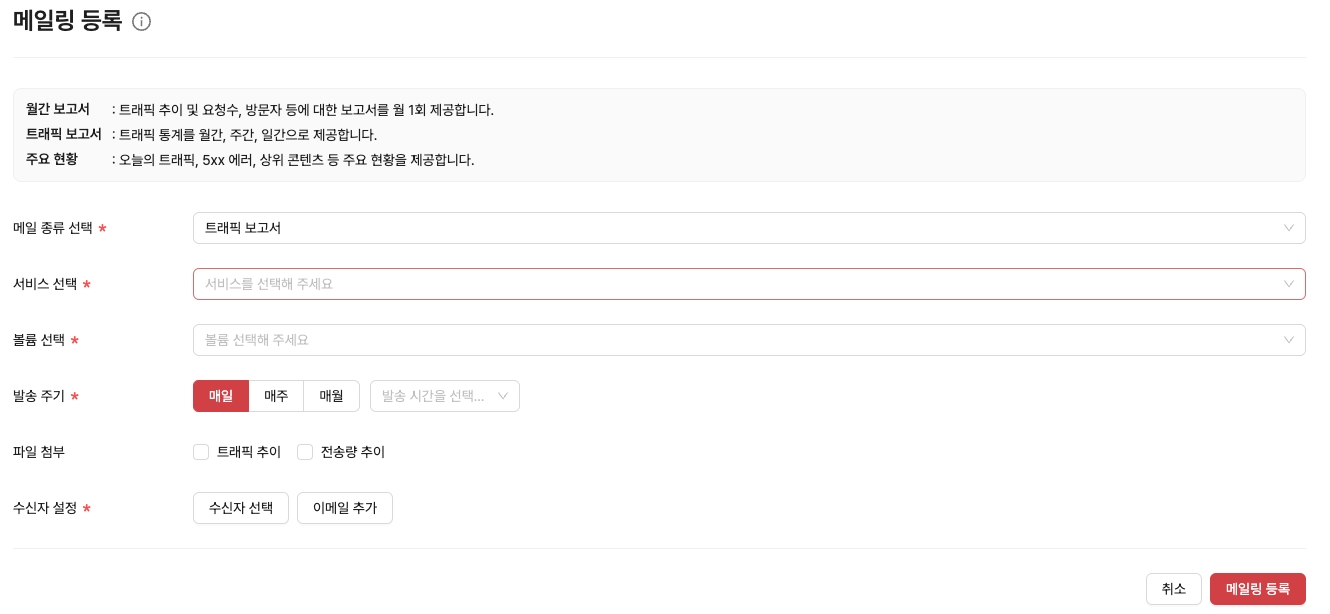1330x614 pixels.
Task: Select 매일 sending cycle option
Action: (221, 396)
